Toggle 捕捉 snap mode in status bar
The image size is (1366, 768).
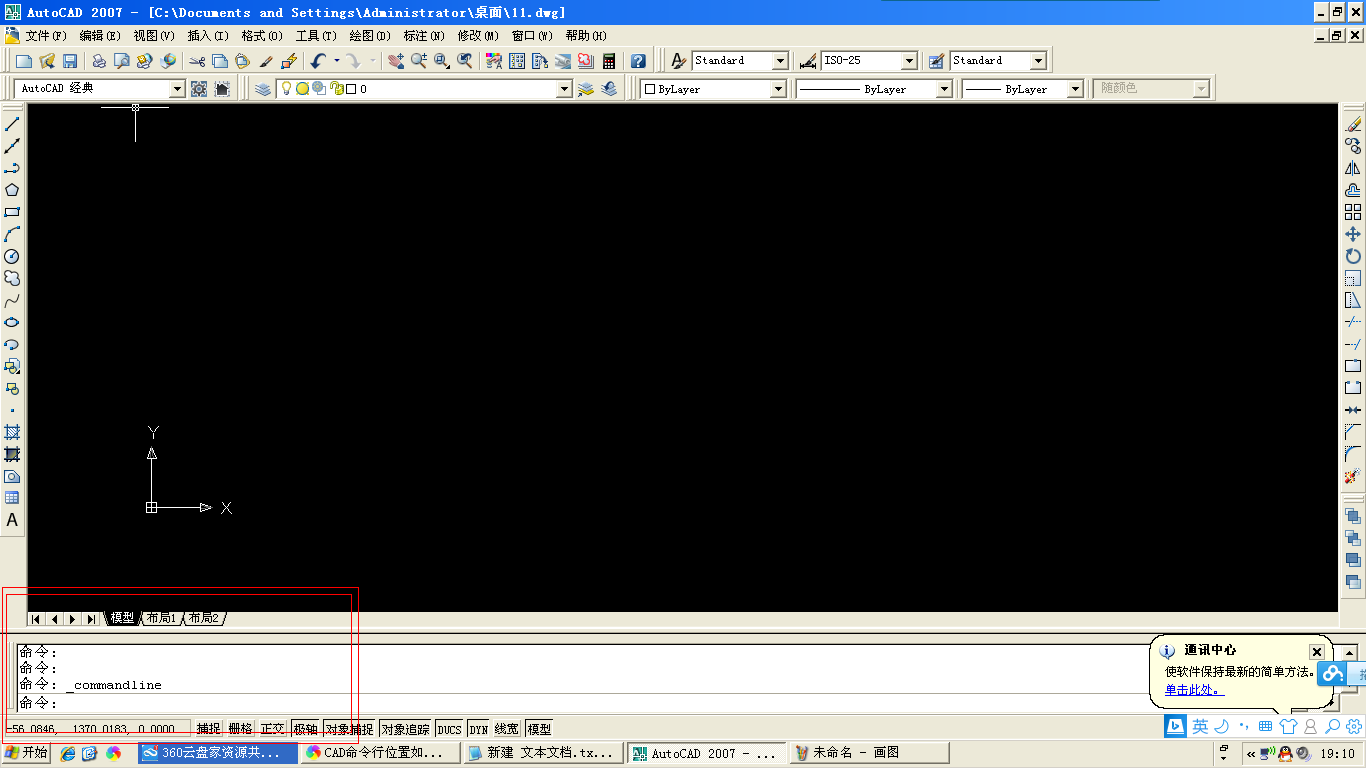[x=208, y=729]
